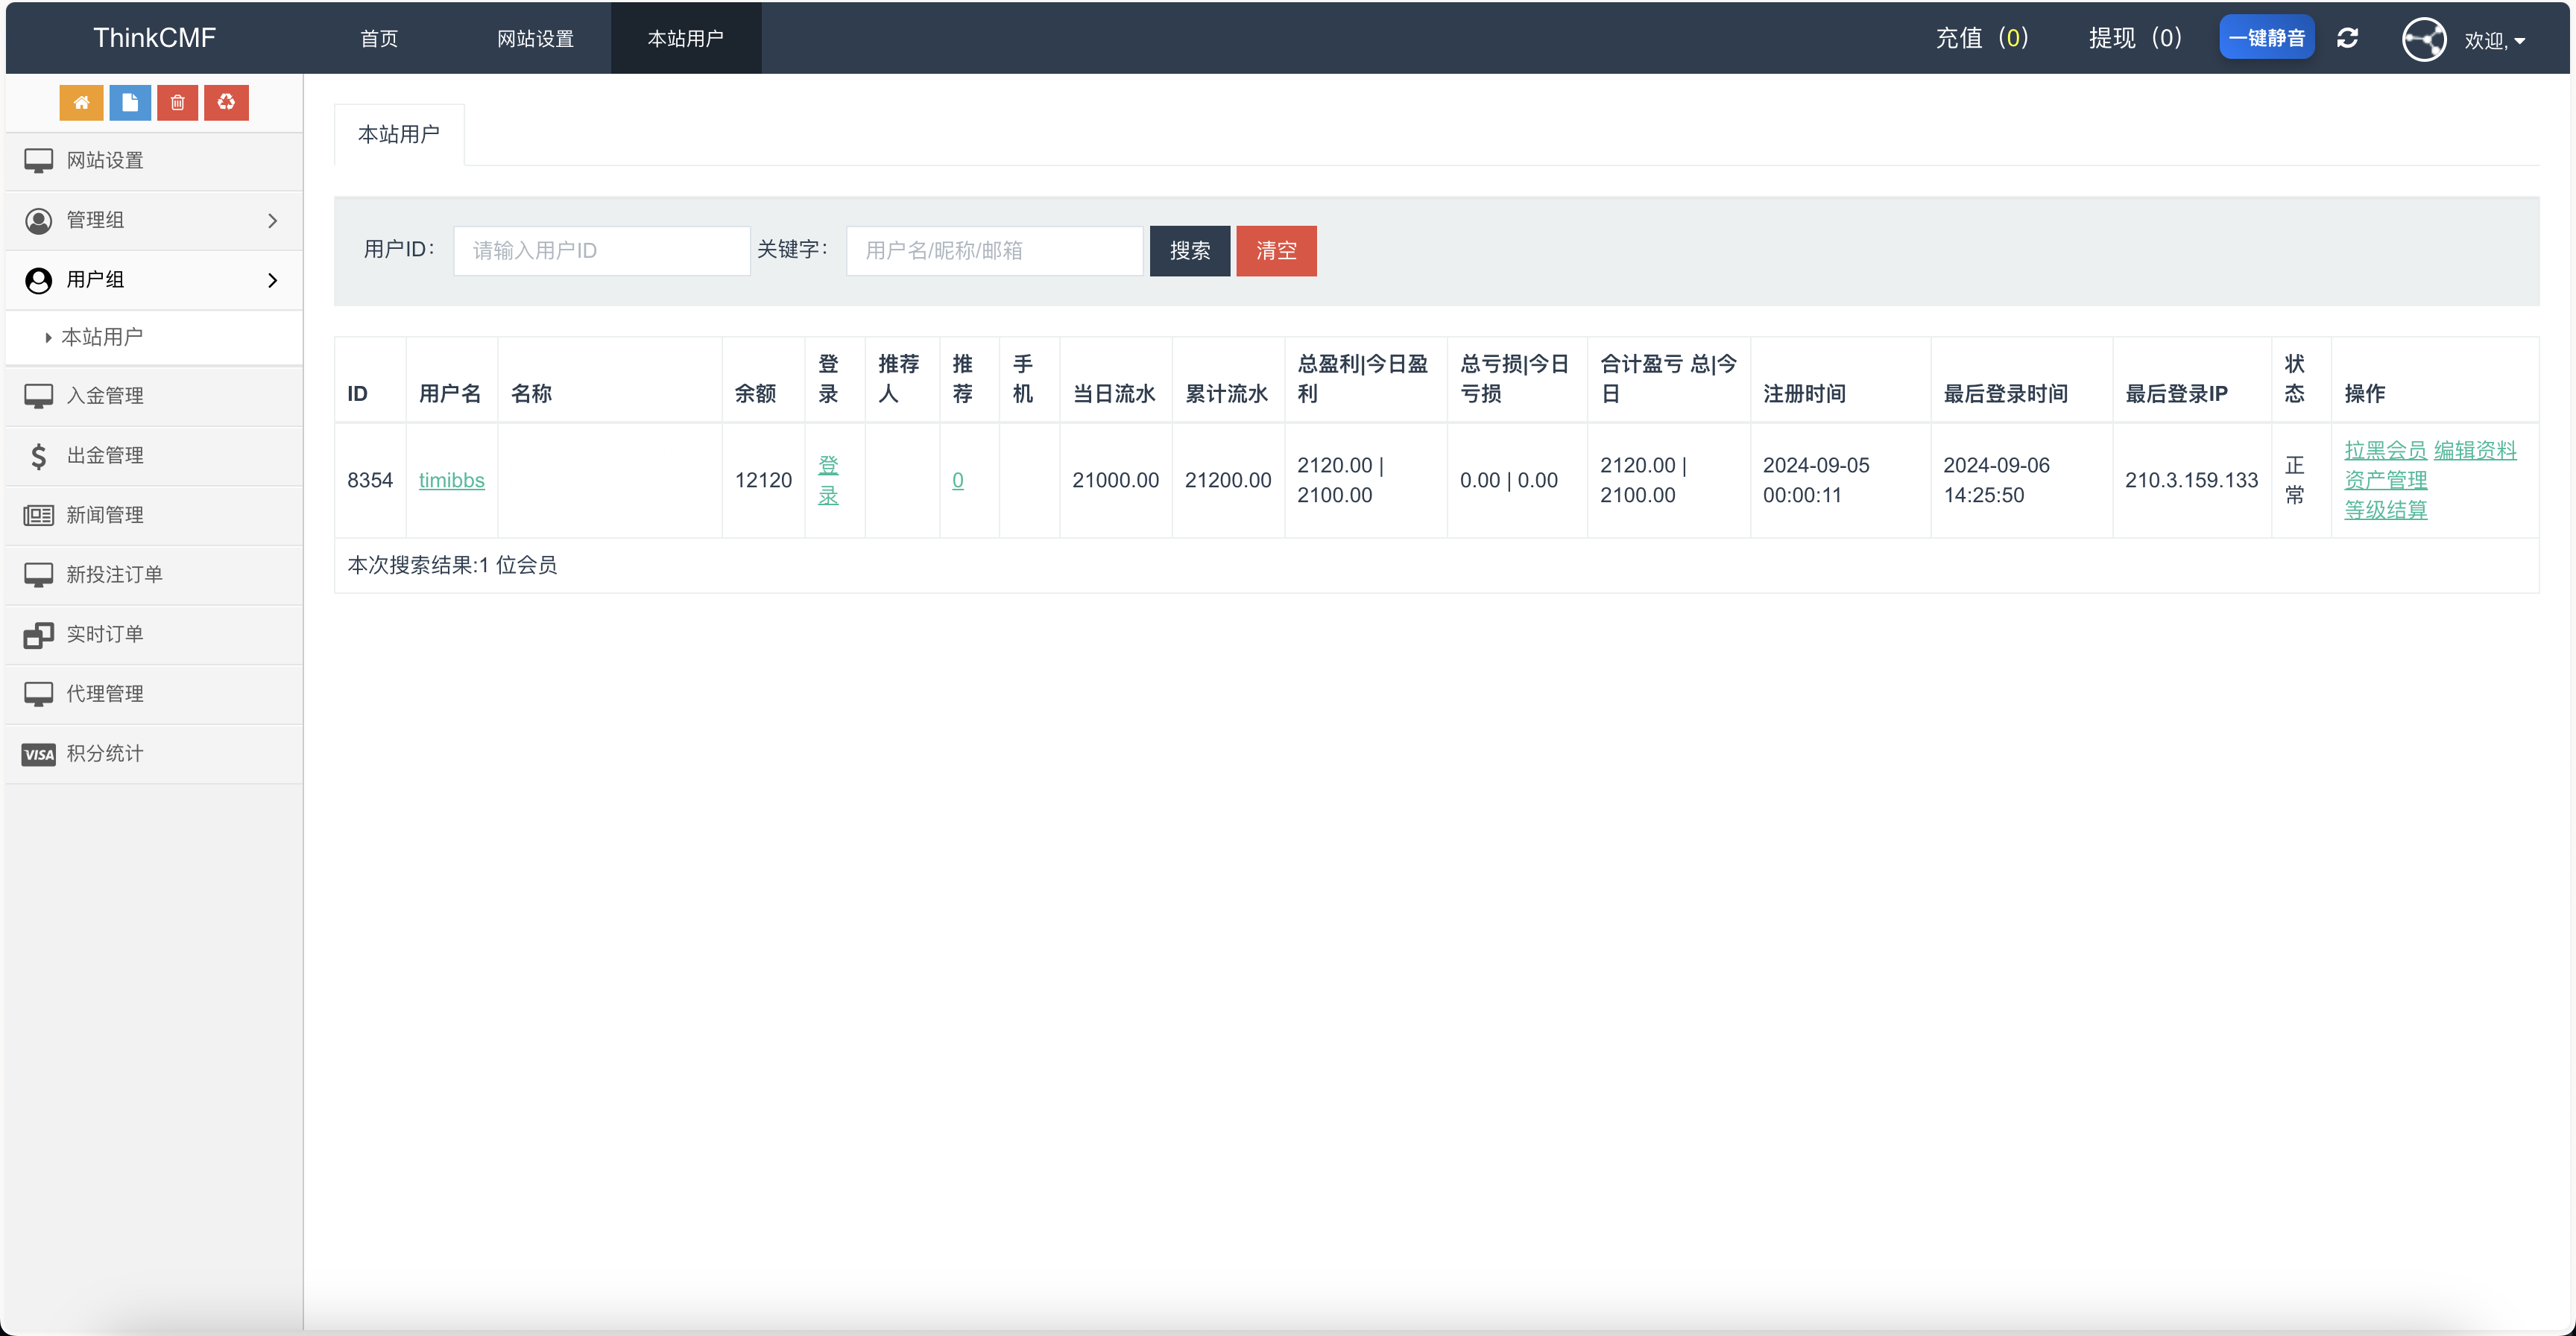The height and width of the screenshot is (1336, 2576).
Task: Select the dollar icon beside 出金管理
Action: [39, 455]
